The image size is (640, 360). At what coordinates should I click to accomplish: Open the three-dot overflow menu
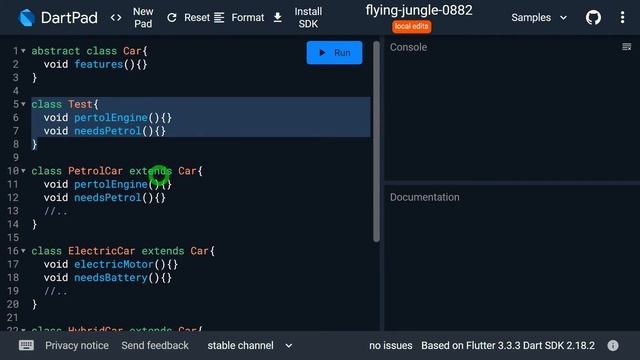(x=622, y=18)
